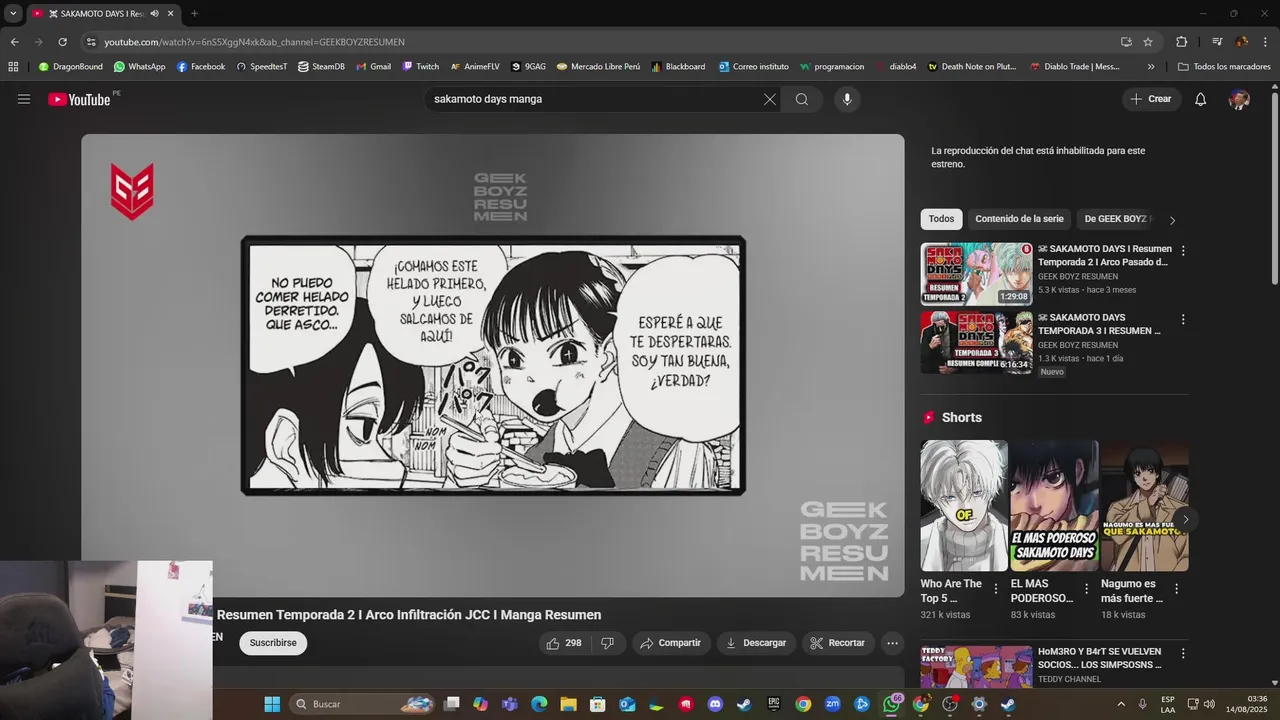Go back with browser back arrow

[14, 42]
